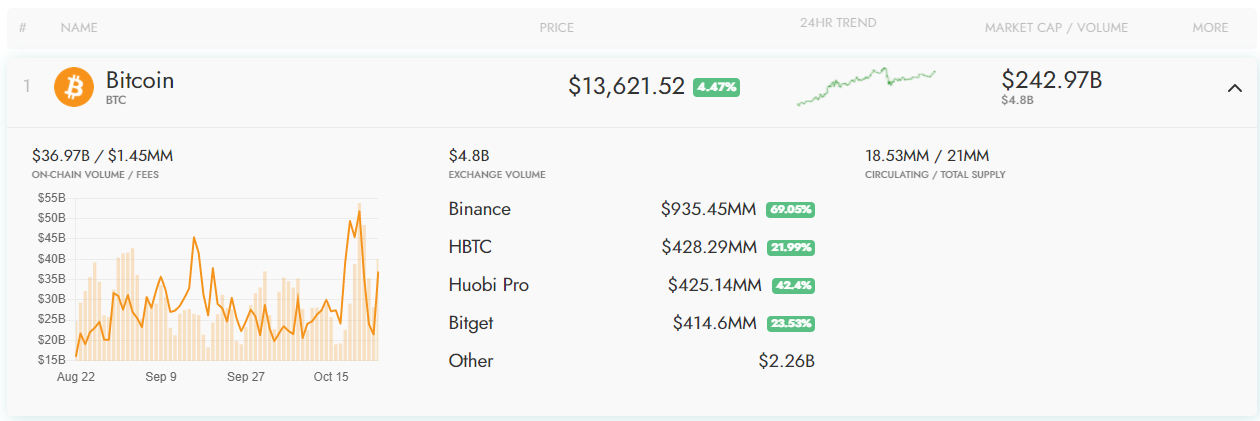Click the # rank column header
This screenshot has width=1260, height=421.
point(23,28)
